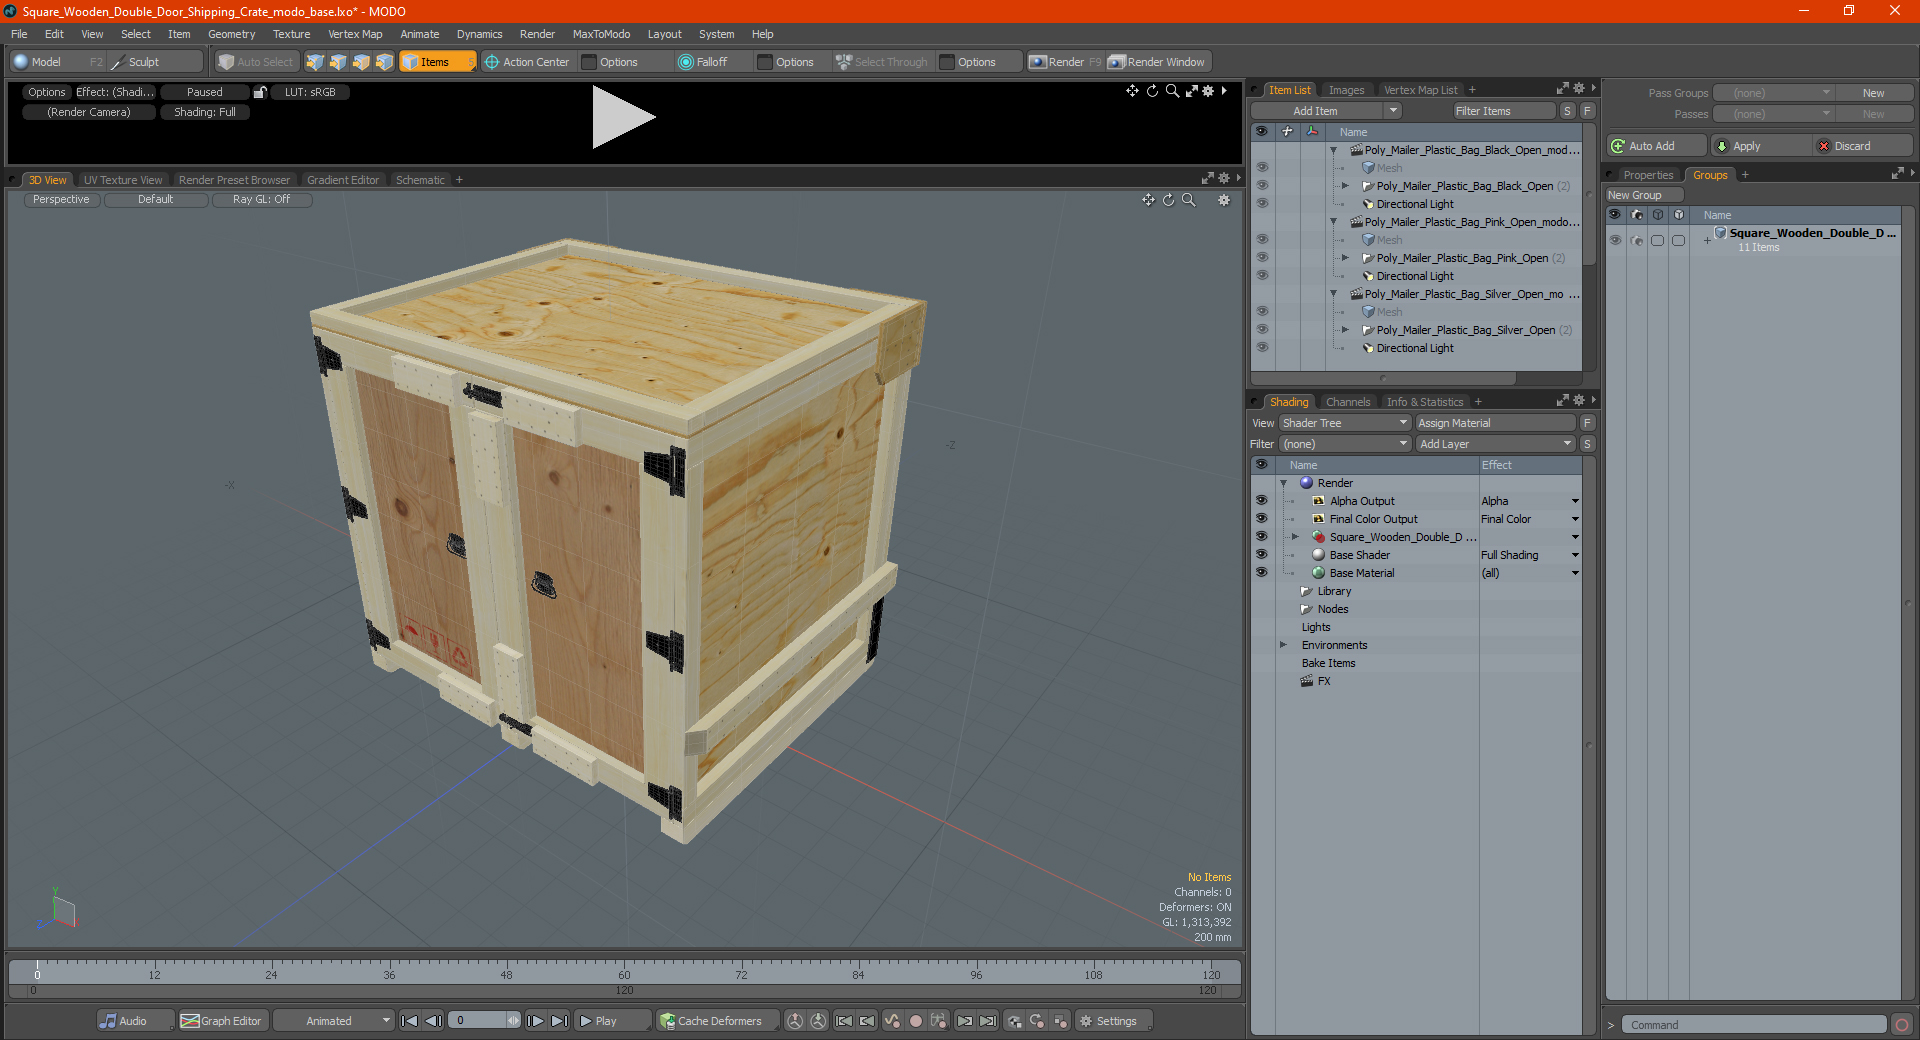The image size is (1920, 1040).
Task: Select the Action Center tool
Action: click(526, 62)
